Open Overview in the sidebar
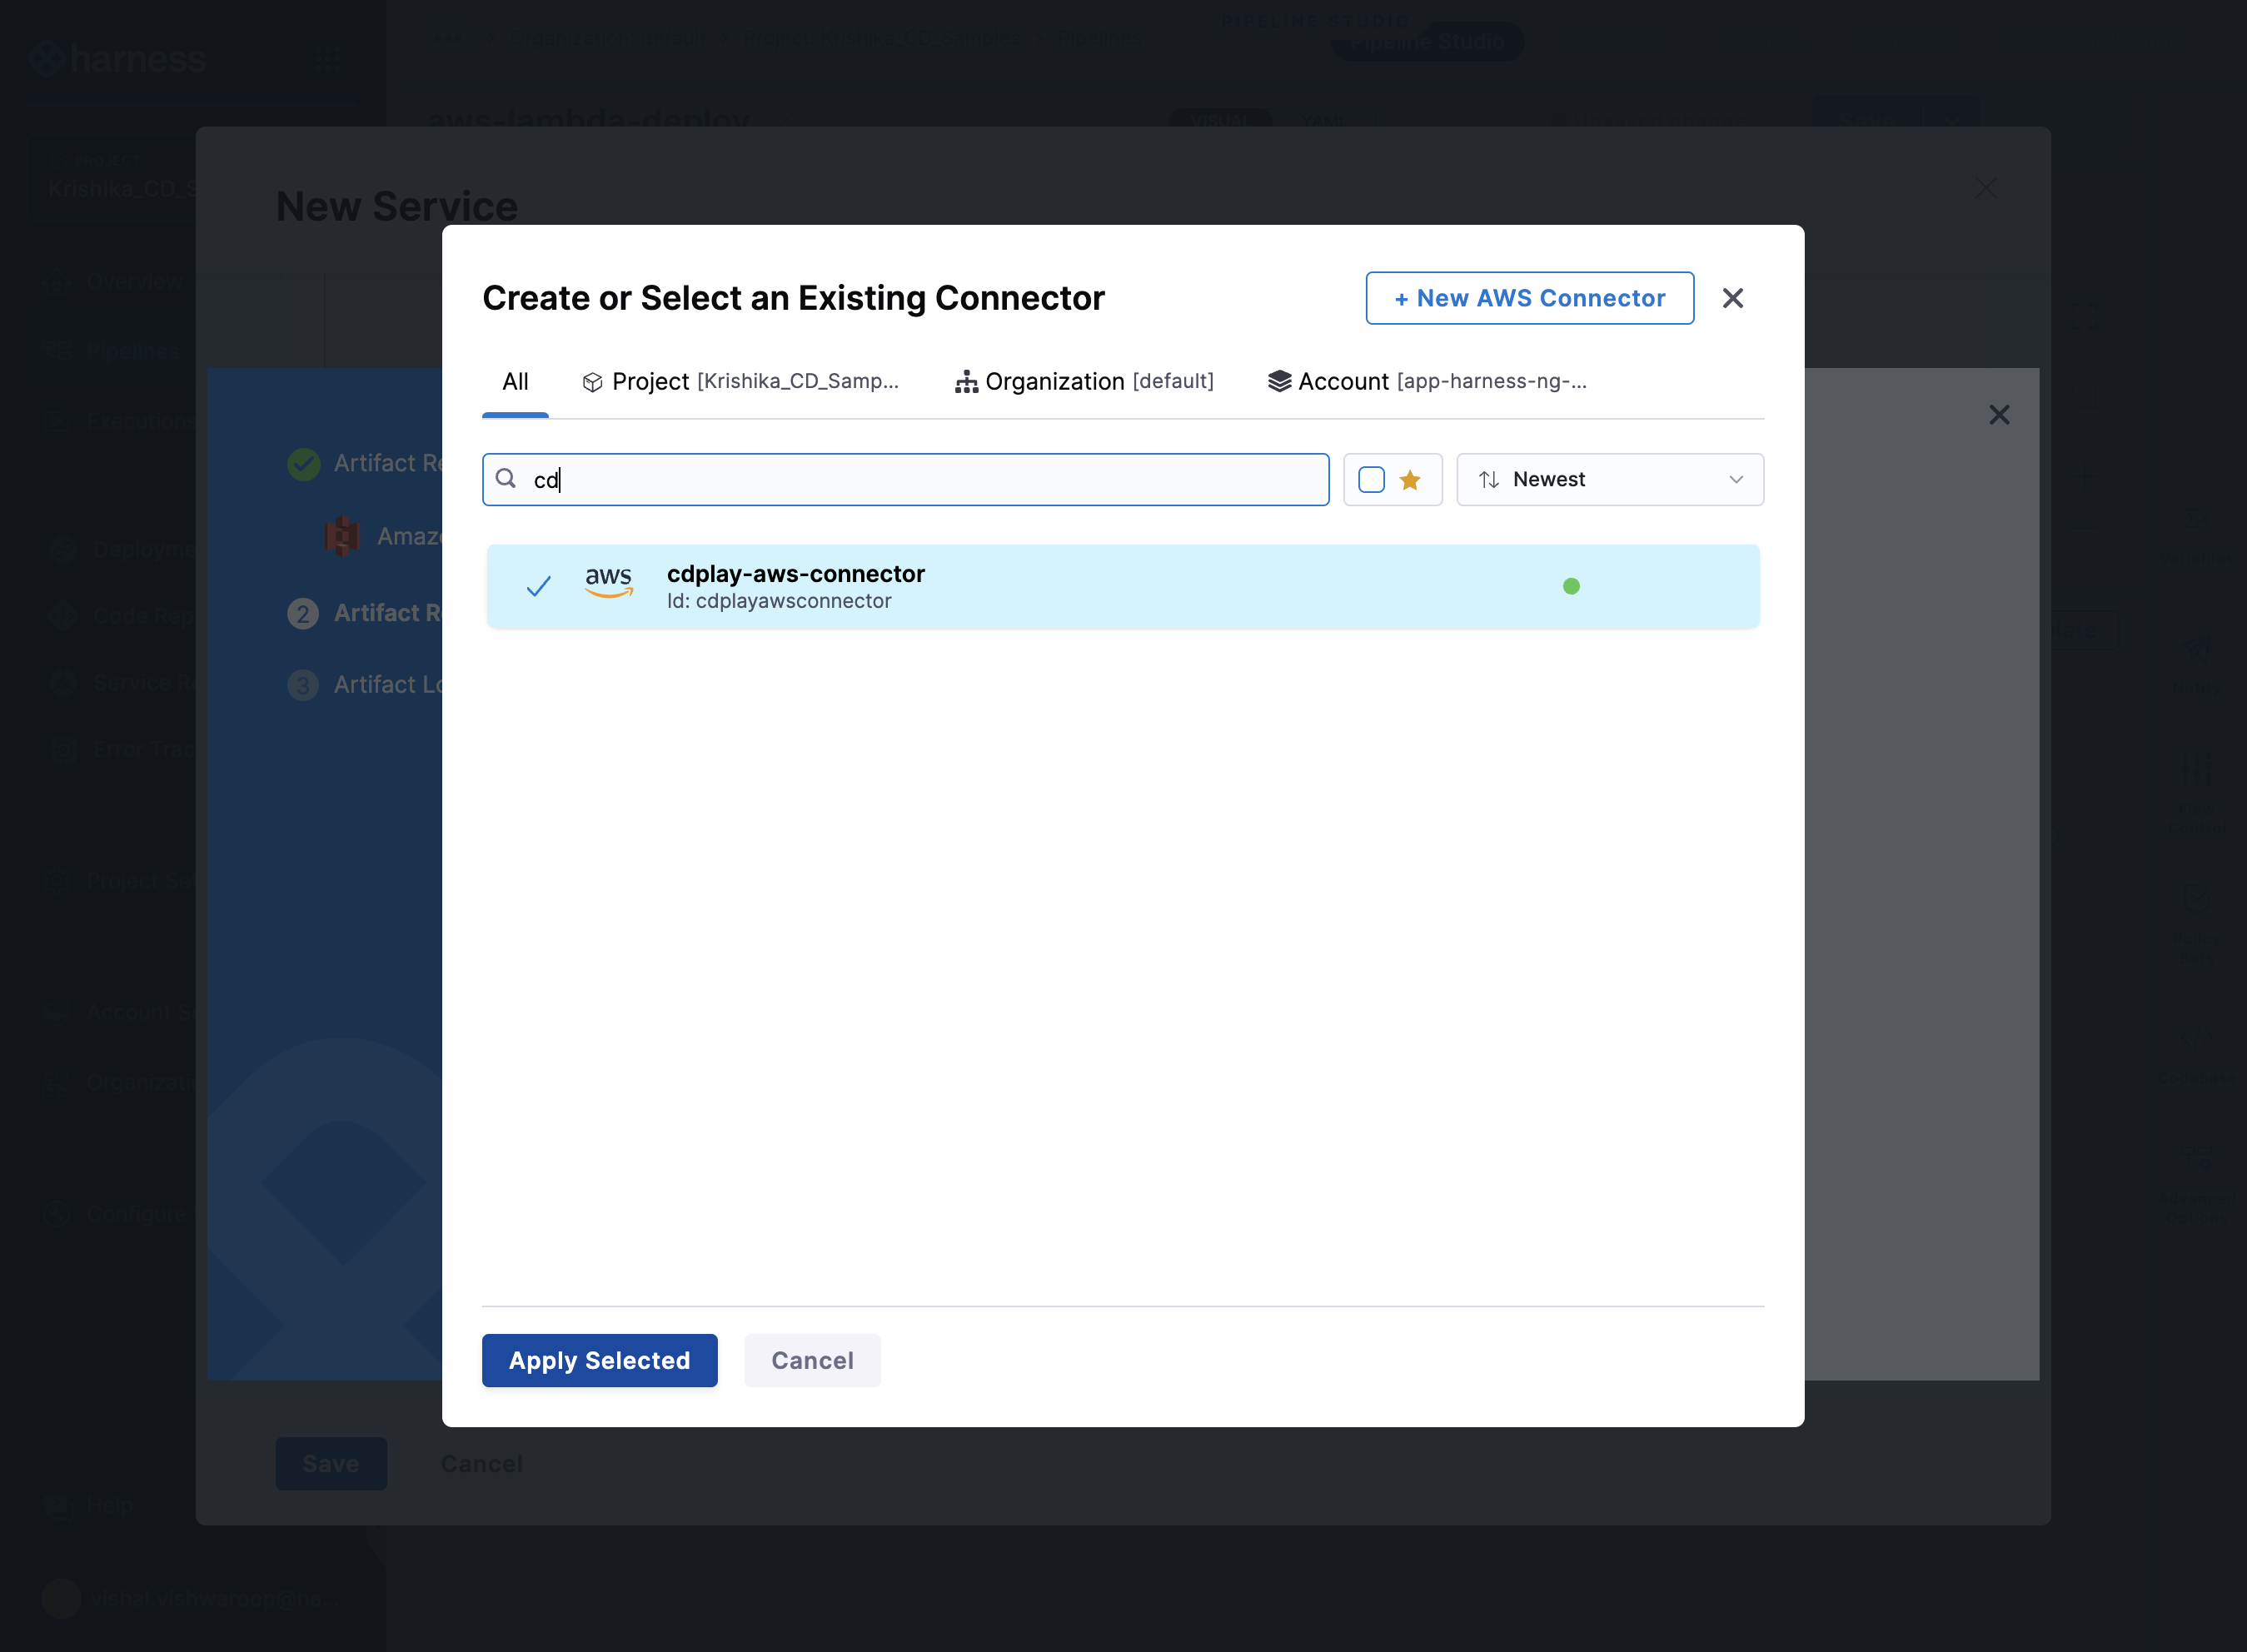Viewport: 2247px width, 1652px height. coord(113,281)
